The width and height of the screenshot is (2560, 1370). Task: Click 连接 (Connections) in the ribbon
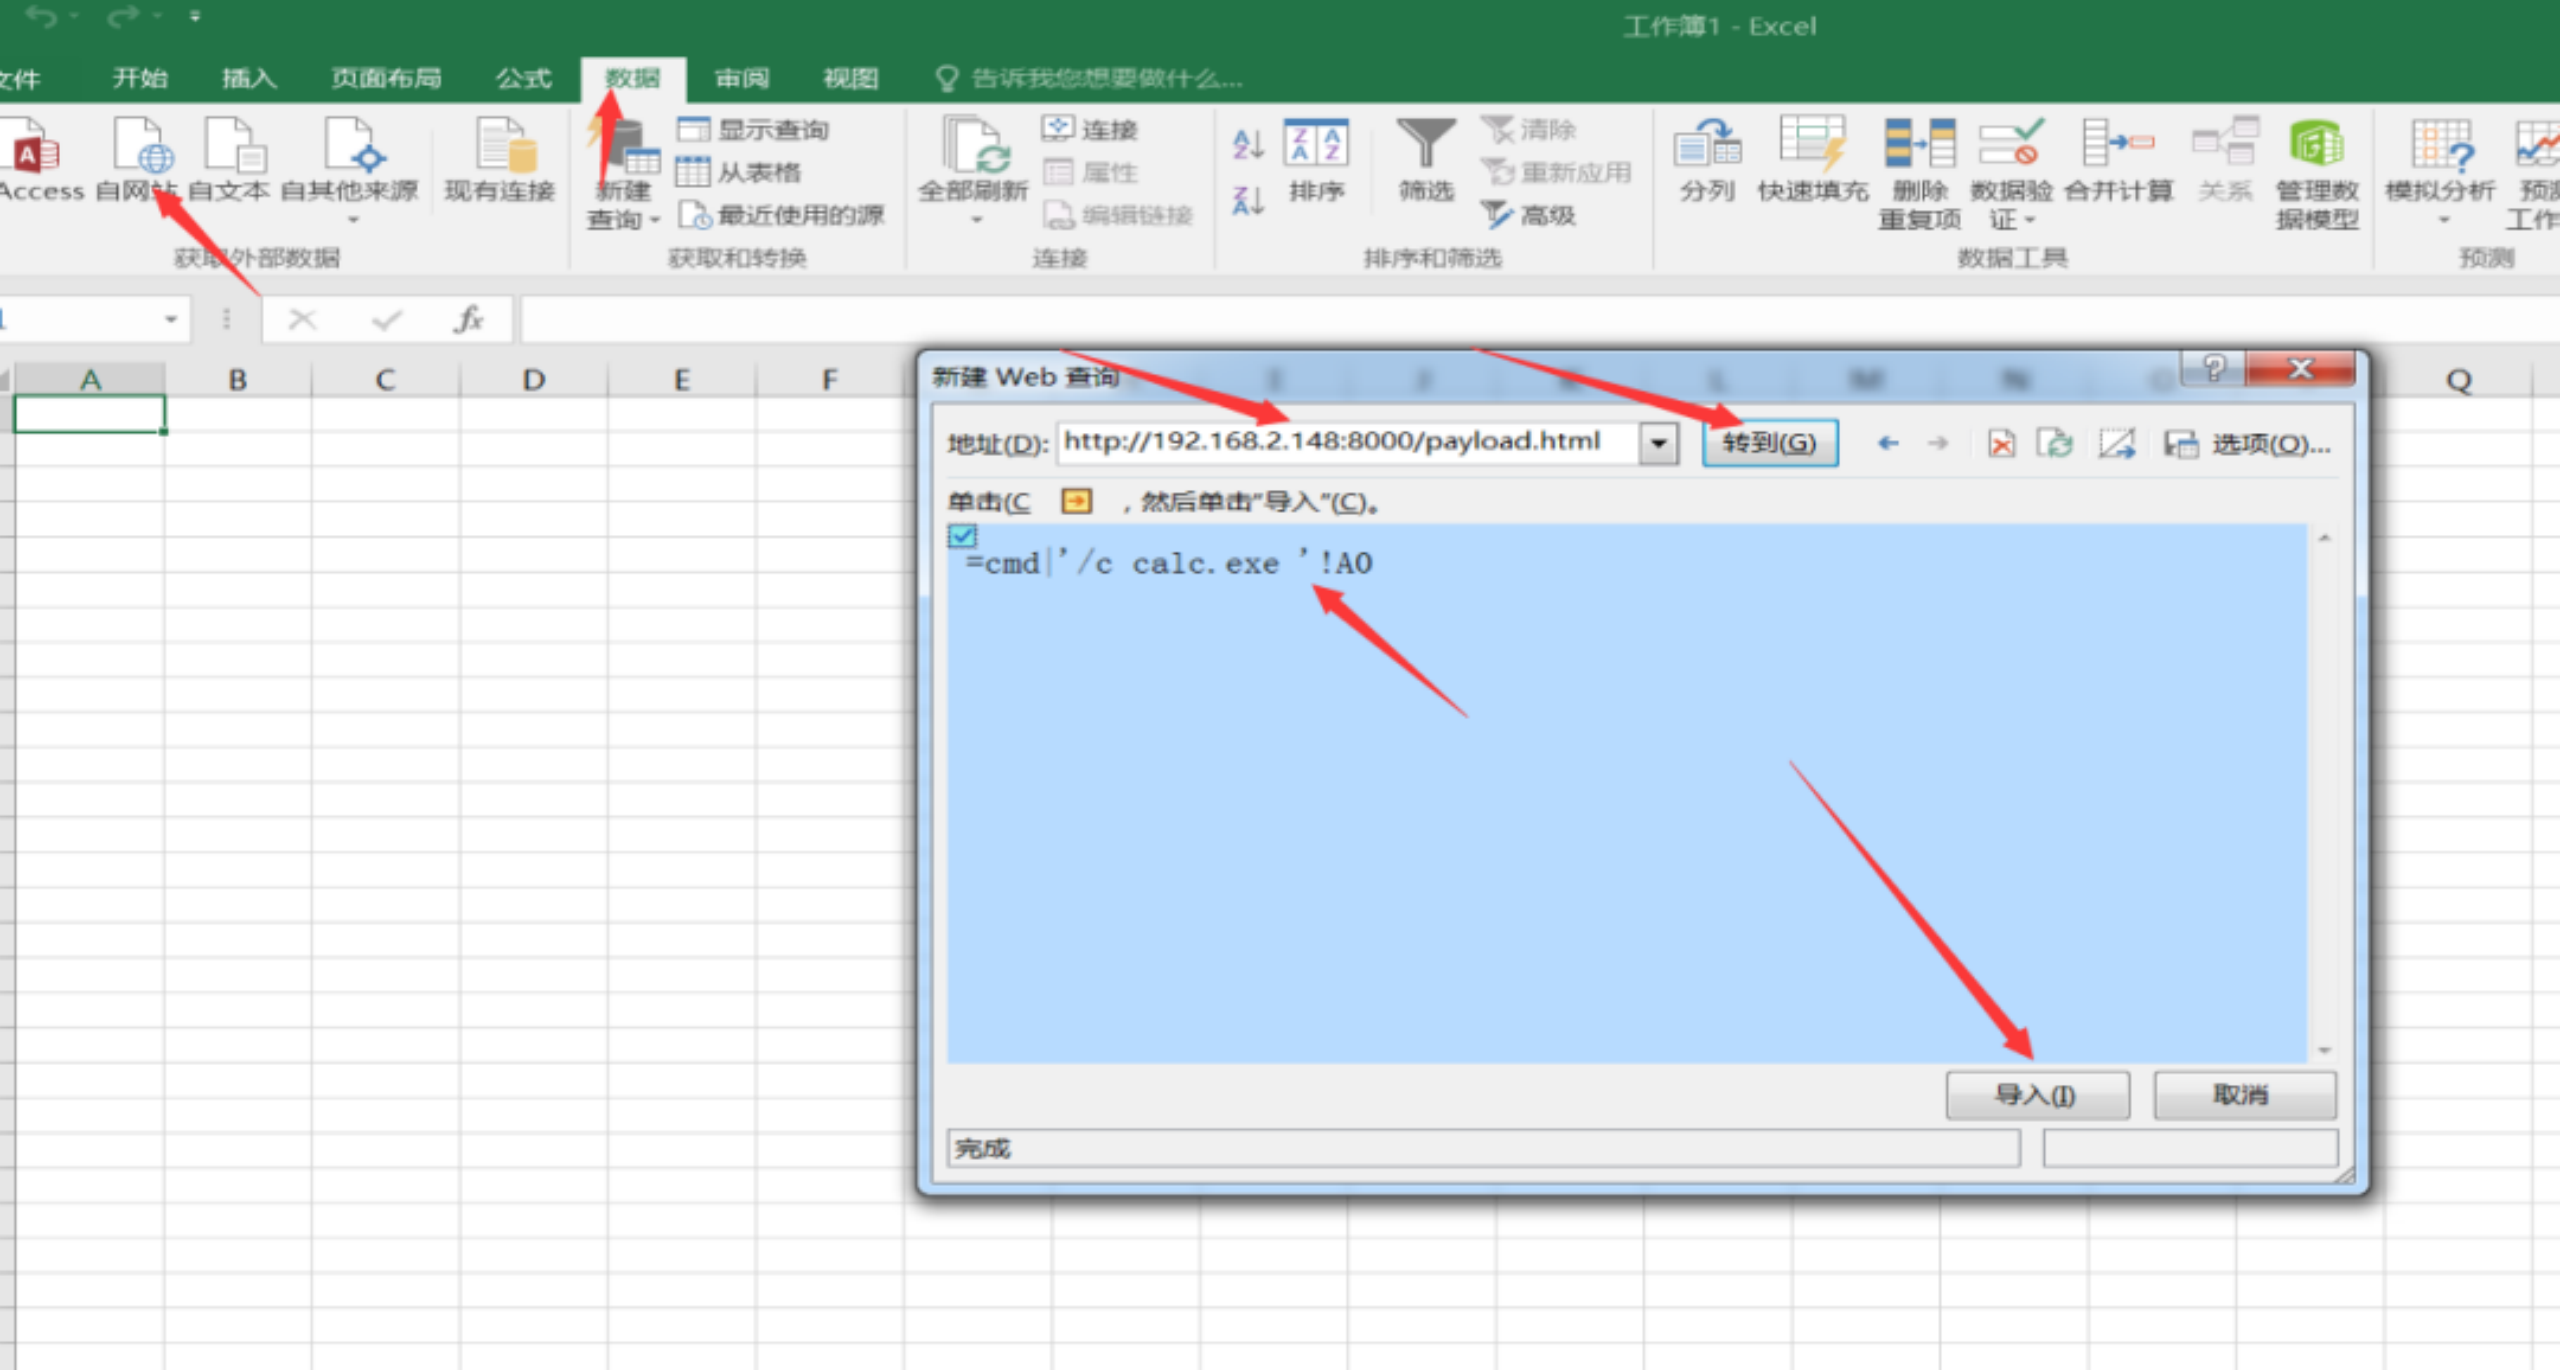(x=1089, y=130)
